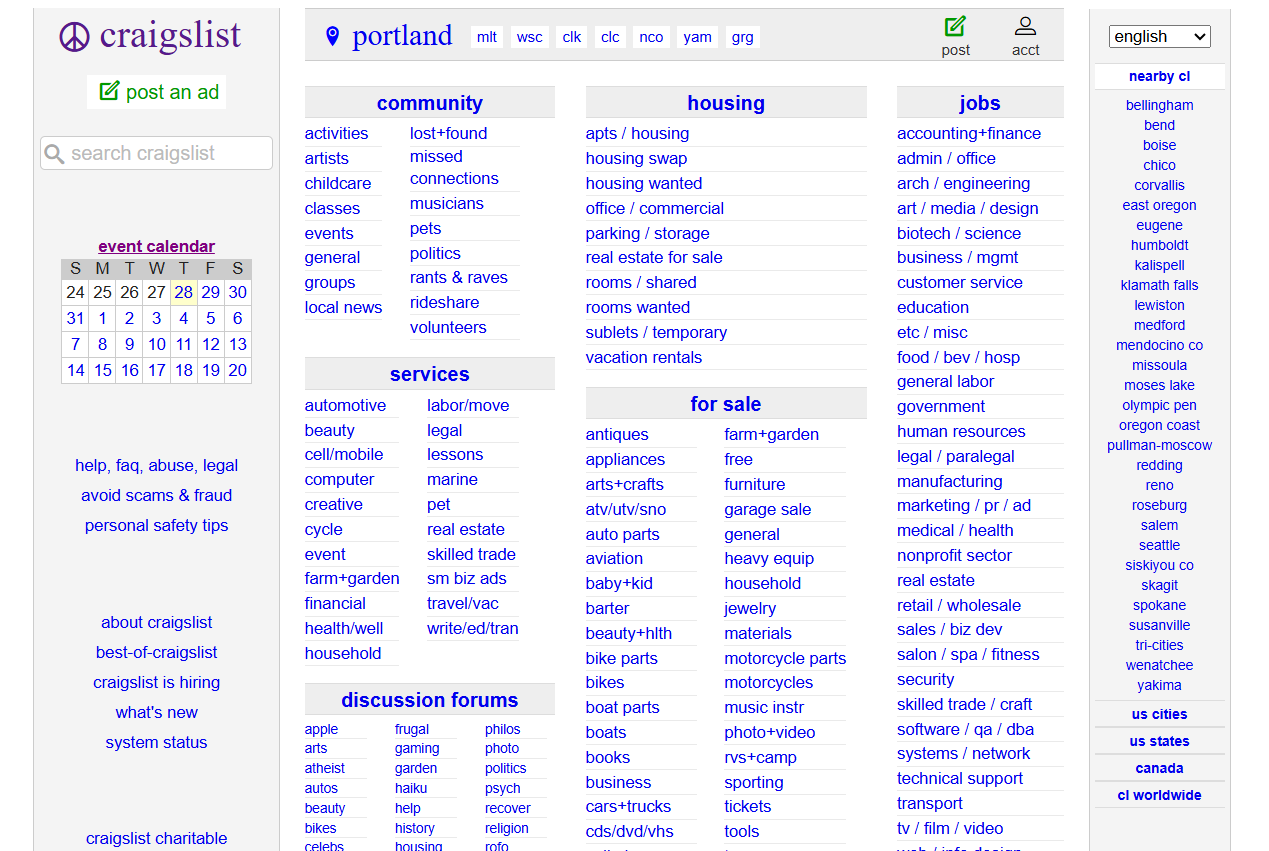Go to software / qa / dba jobs
Screen dimensions: 1269x851
965,729
